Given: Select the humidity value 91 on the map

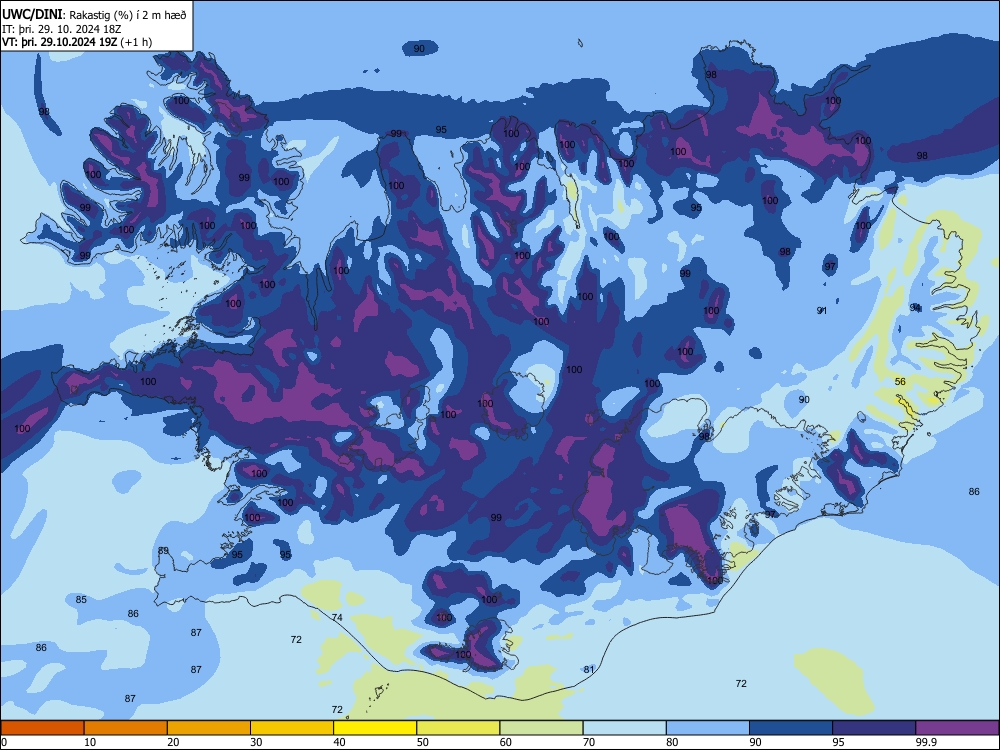Looking at the screenshot, I should 822,311.
